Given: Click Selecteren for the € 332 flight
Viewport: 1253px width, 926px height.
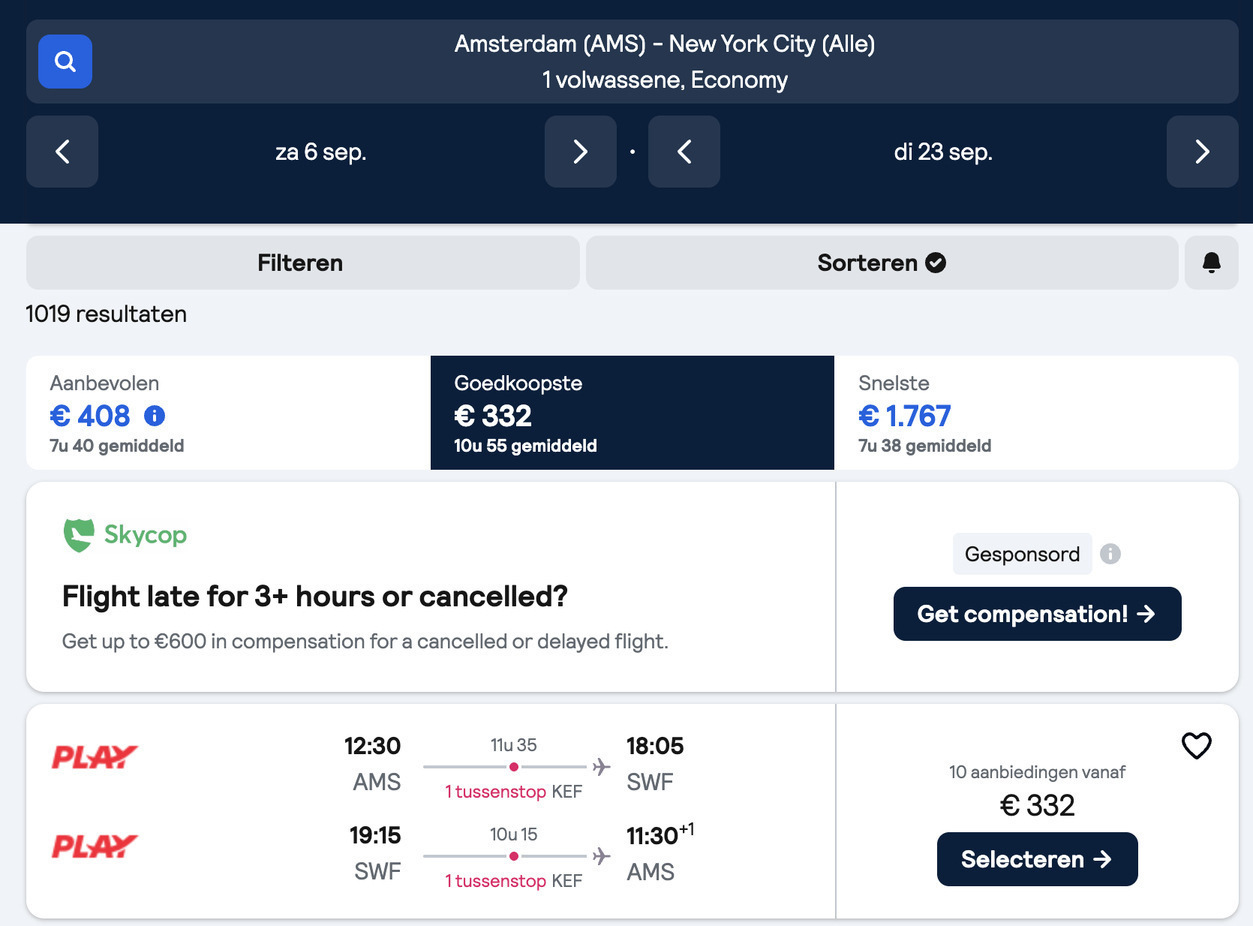Looking at the screenshot, I should pyautogui.click(x=1037, y=859).
